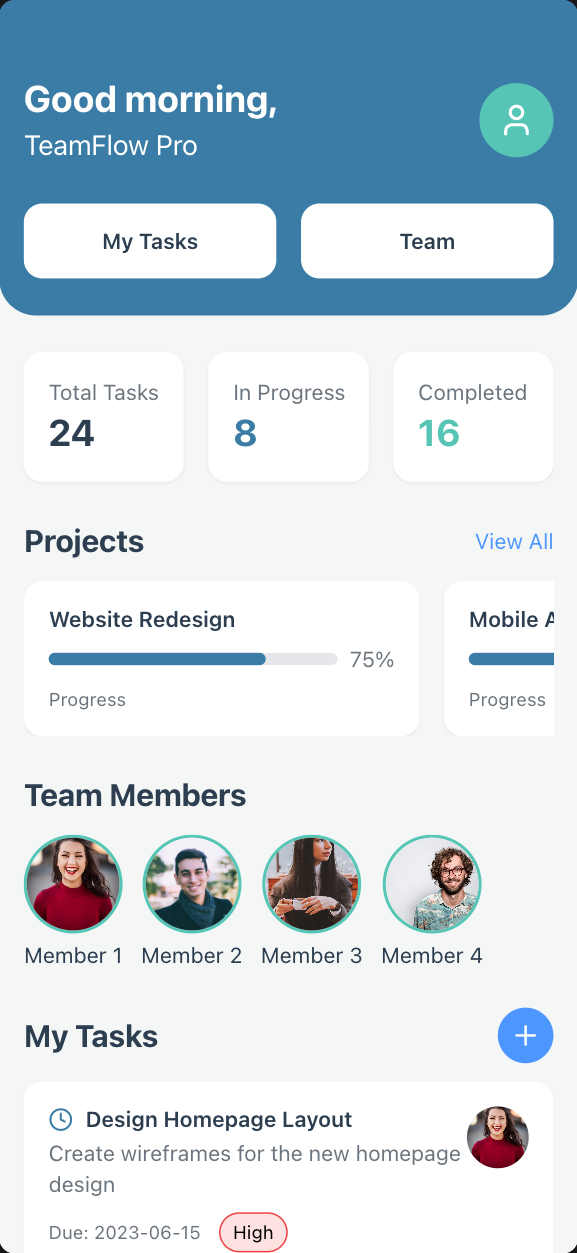Select the Completed stat card

473,416
